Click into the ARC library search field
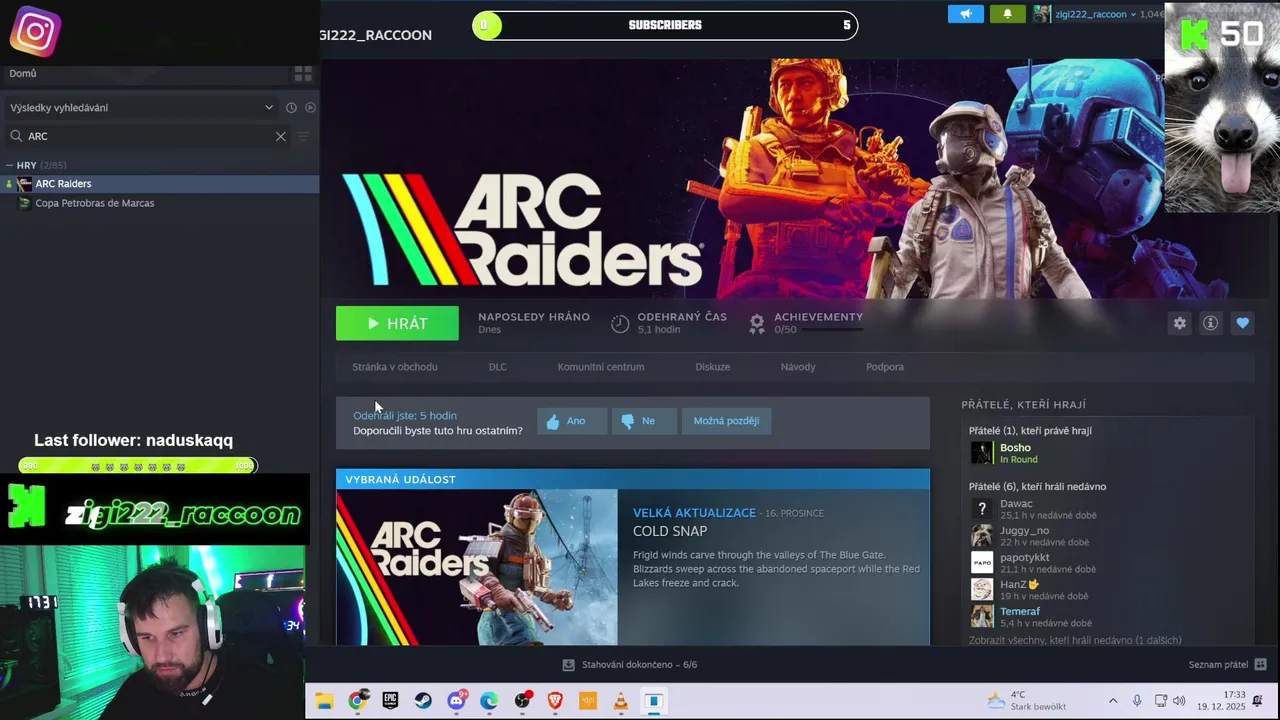This screenshot has height=720, width=1280. point(148,136)
